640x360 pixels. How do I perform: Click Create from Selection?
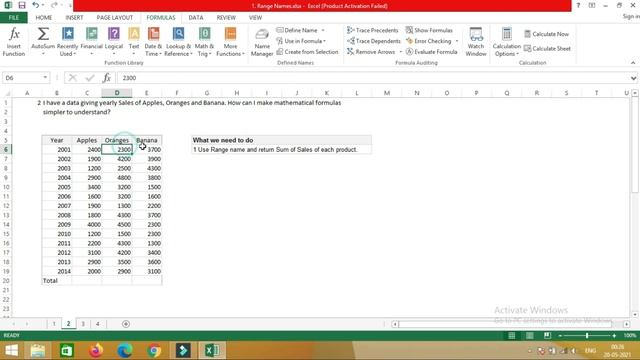pos(307,52)
